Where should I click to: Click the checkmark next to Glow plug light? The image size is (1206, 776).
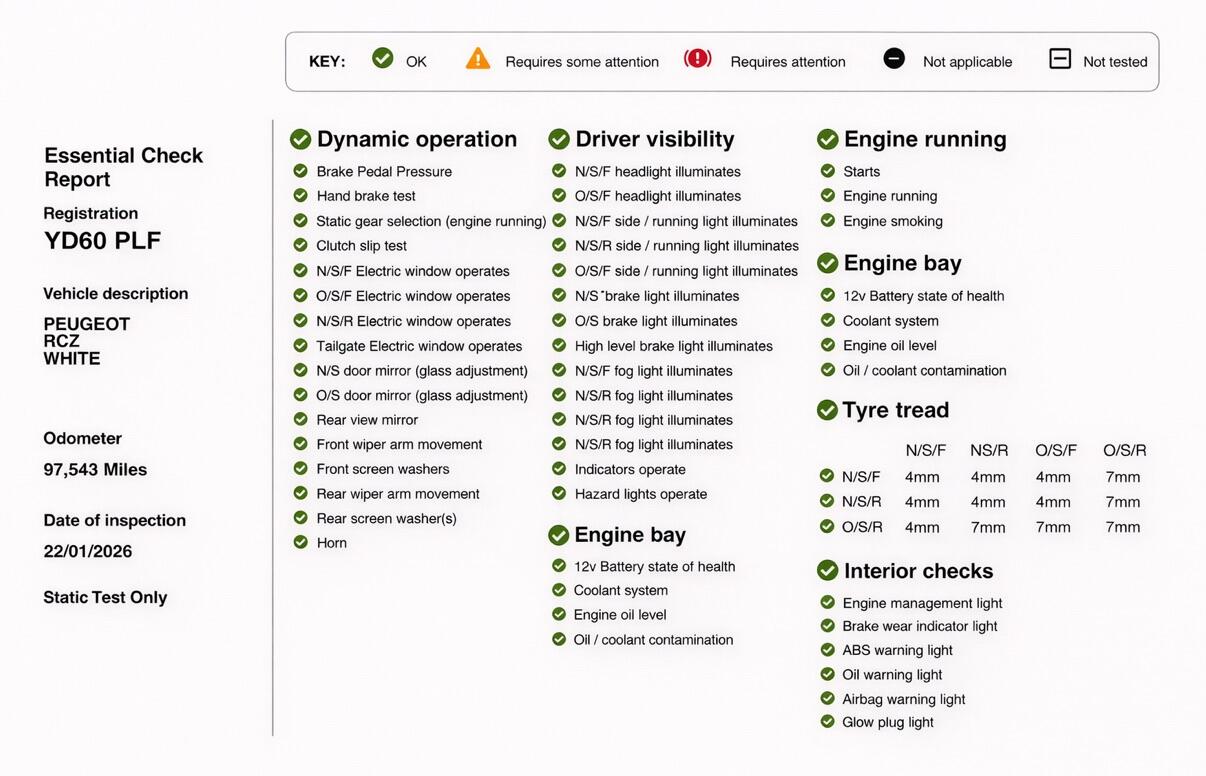(827, 721)
